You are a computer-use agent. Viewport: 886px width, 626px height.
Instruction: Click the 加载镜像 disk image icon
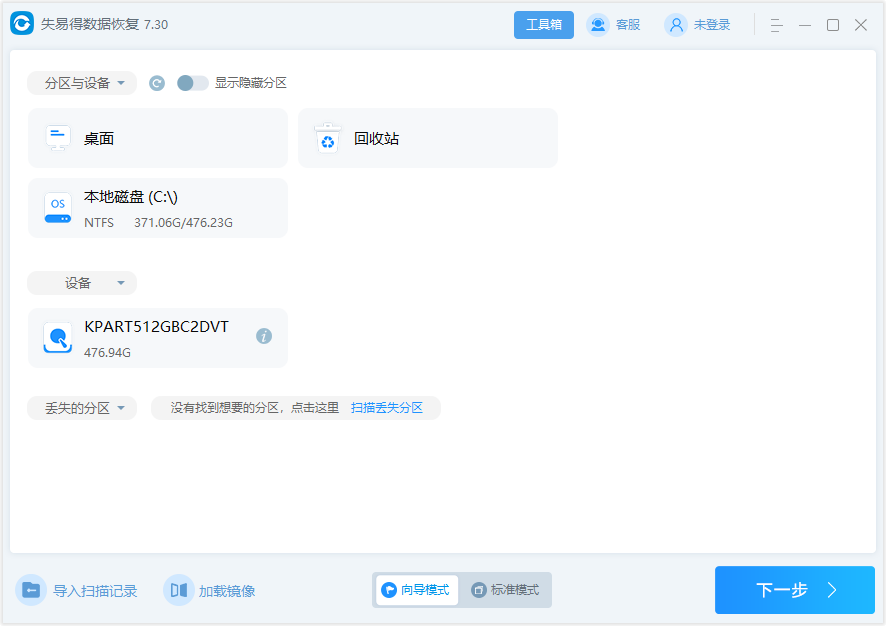179,590
